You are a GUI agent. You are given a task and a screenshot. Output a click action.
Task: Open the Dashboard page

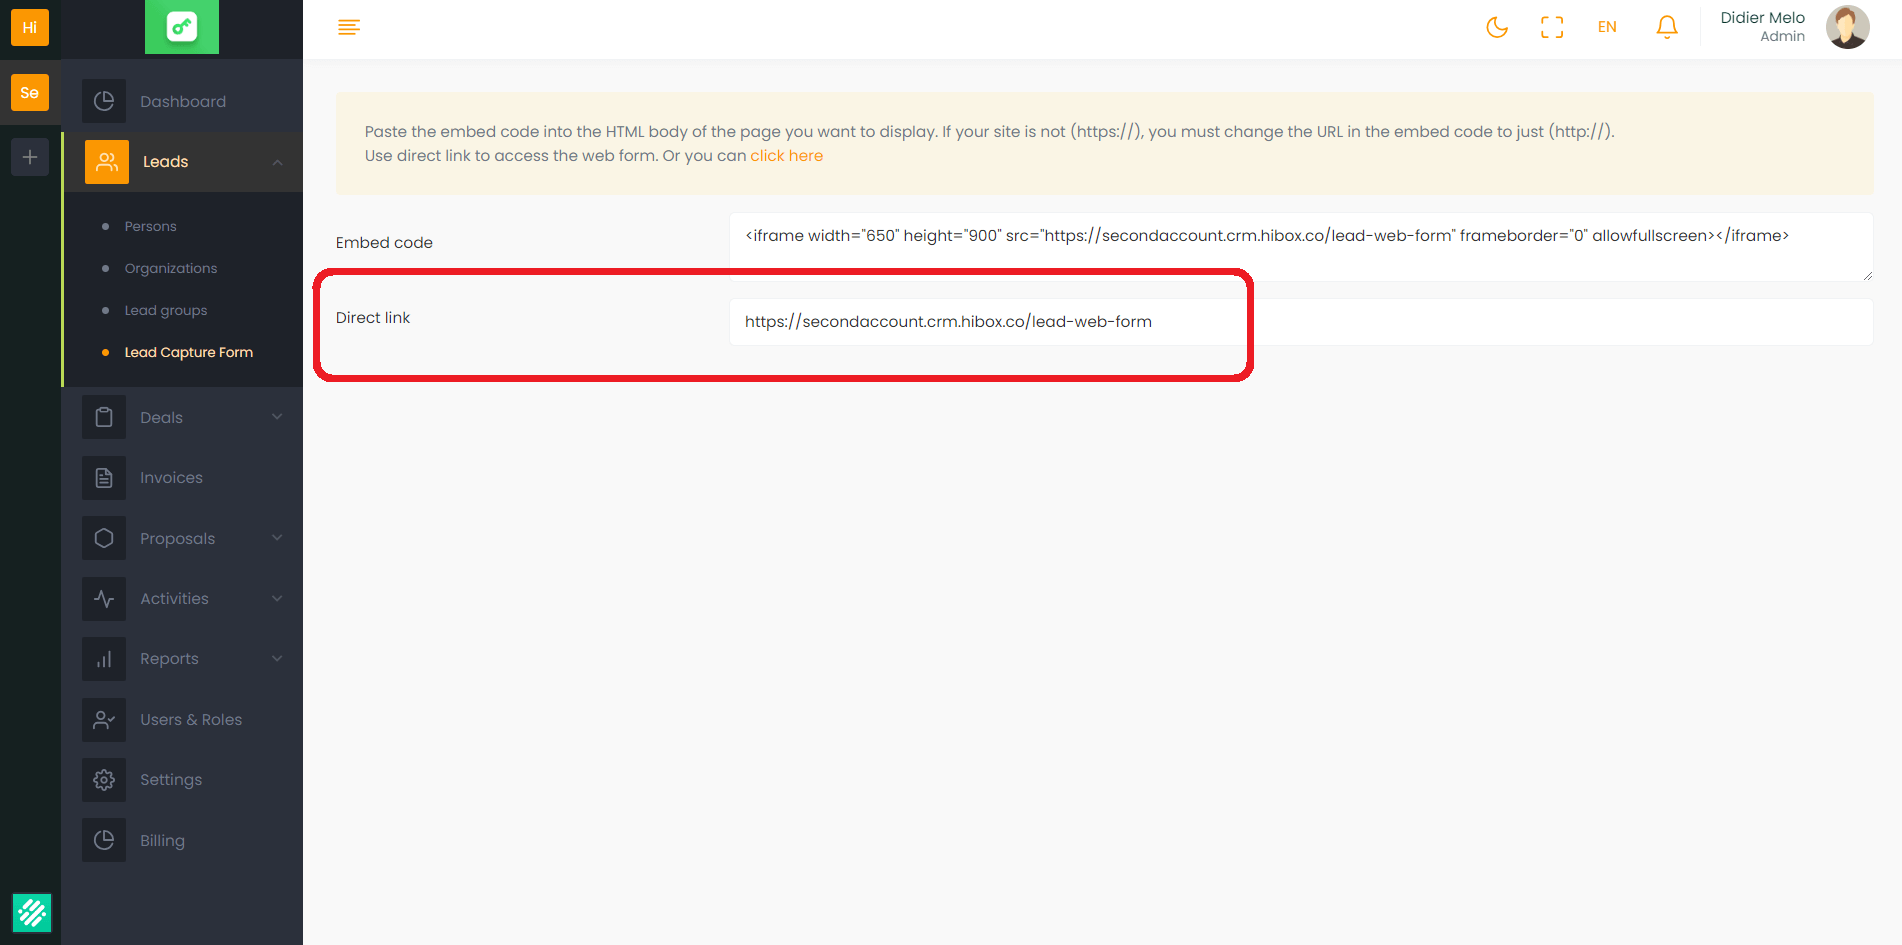[183, 102]
